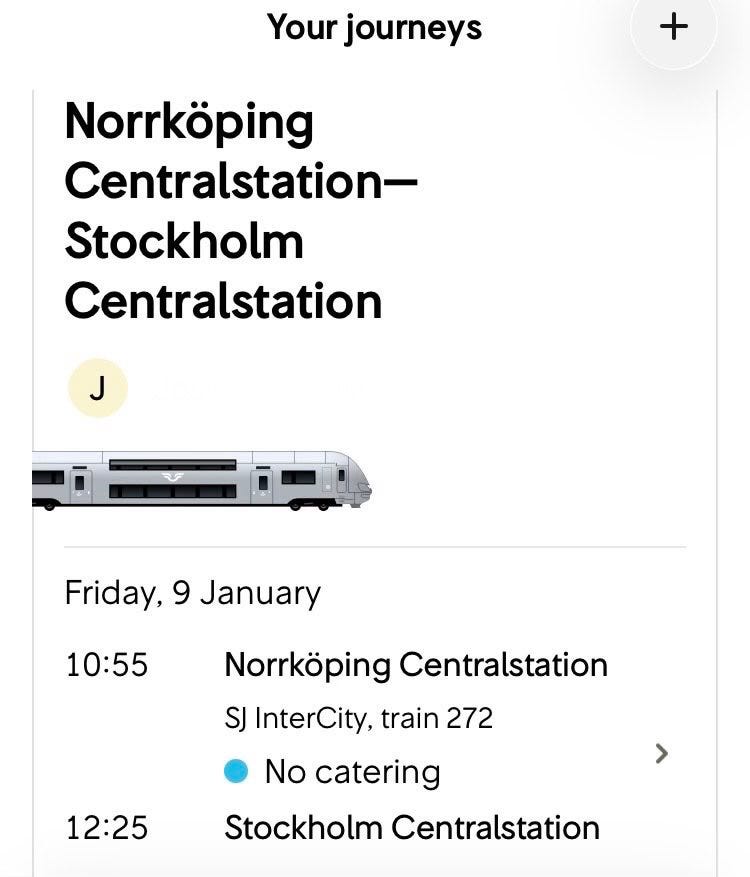Click the train's front driver cab
Image resolution: width=750 pixels, height=877 pixels.
[350, 480]
